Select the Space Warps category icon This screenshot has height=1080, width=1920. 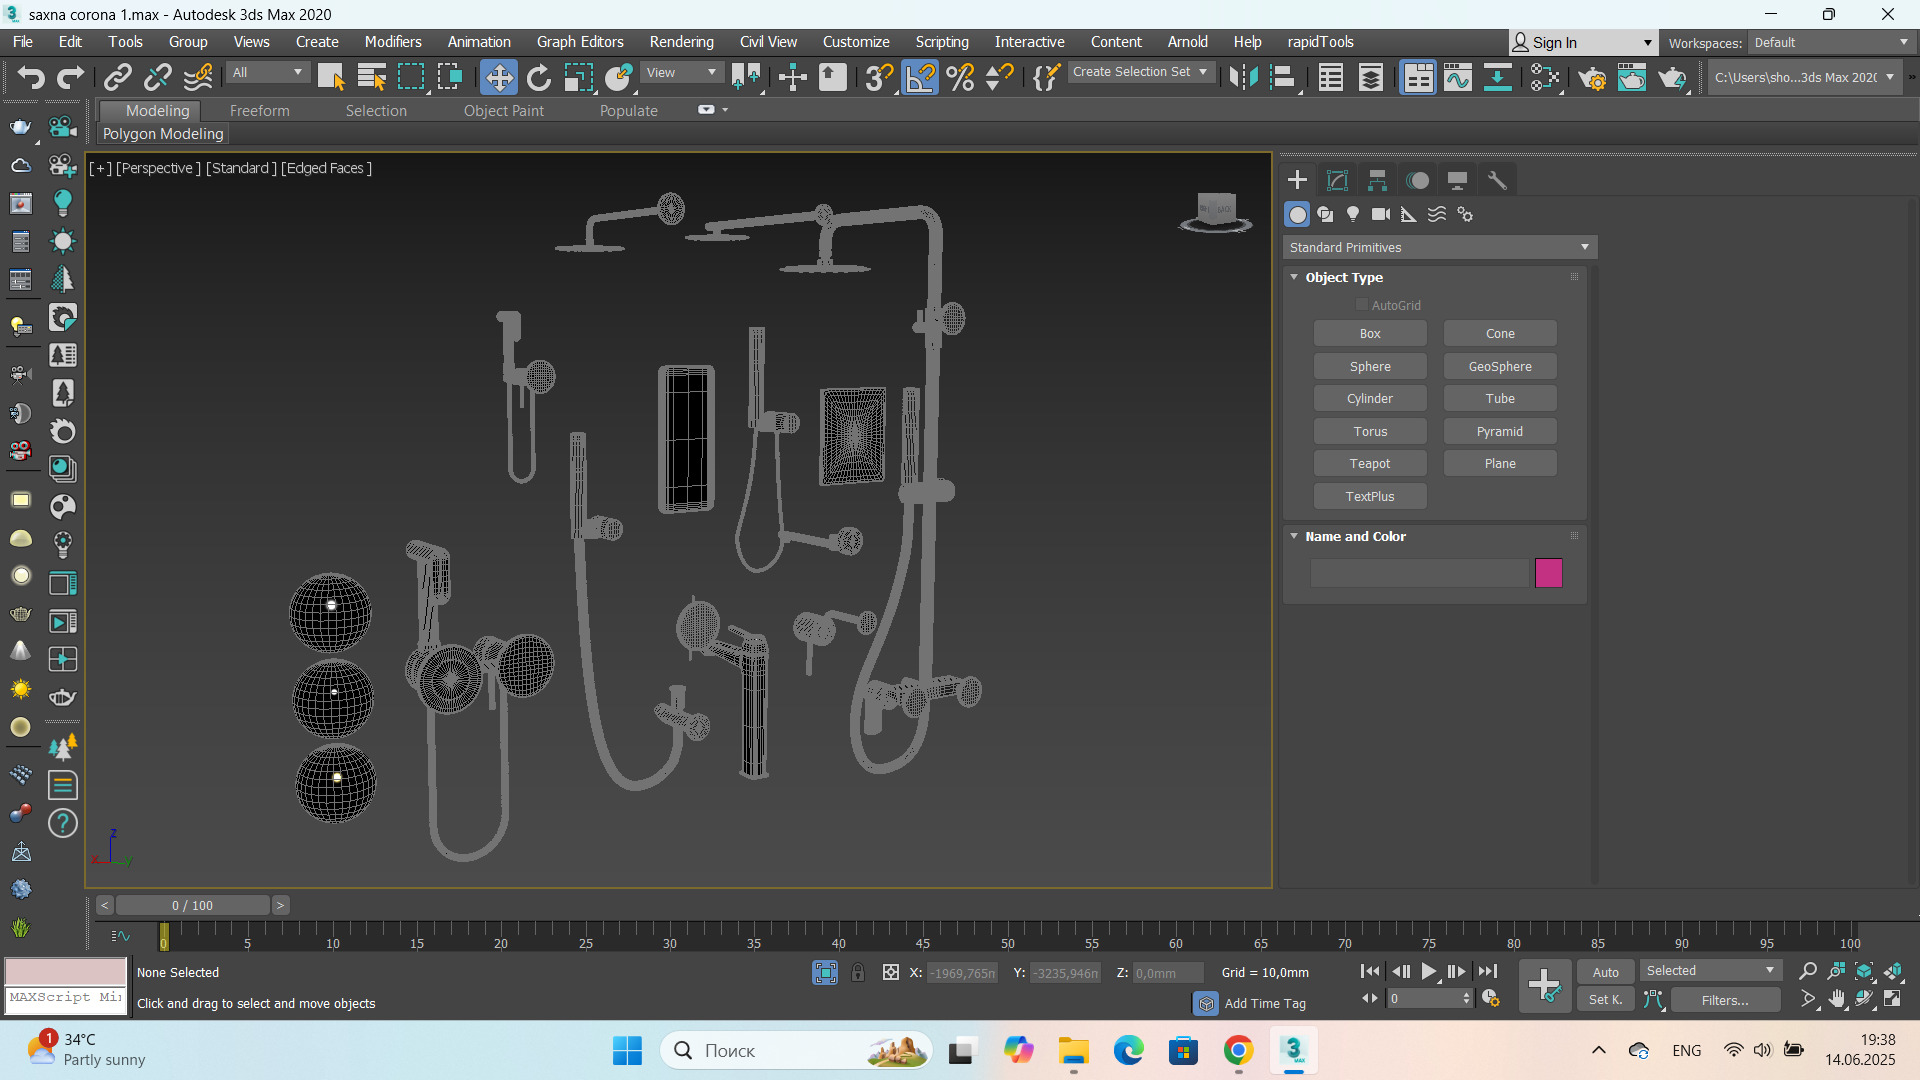point(1437,214)
